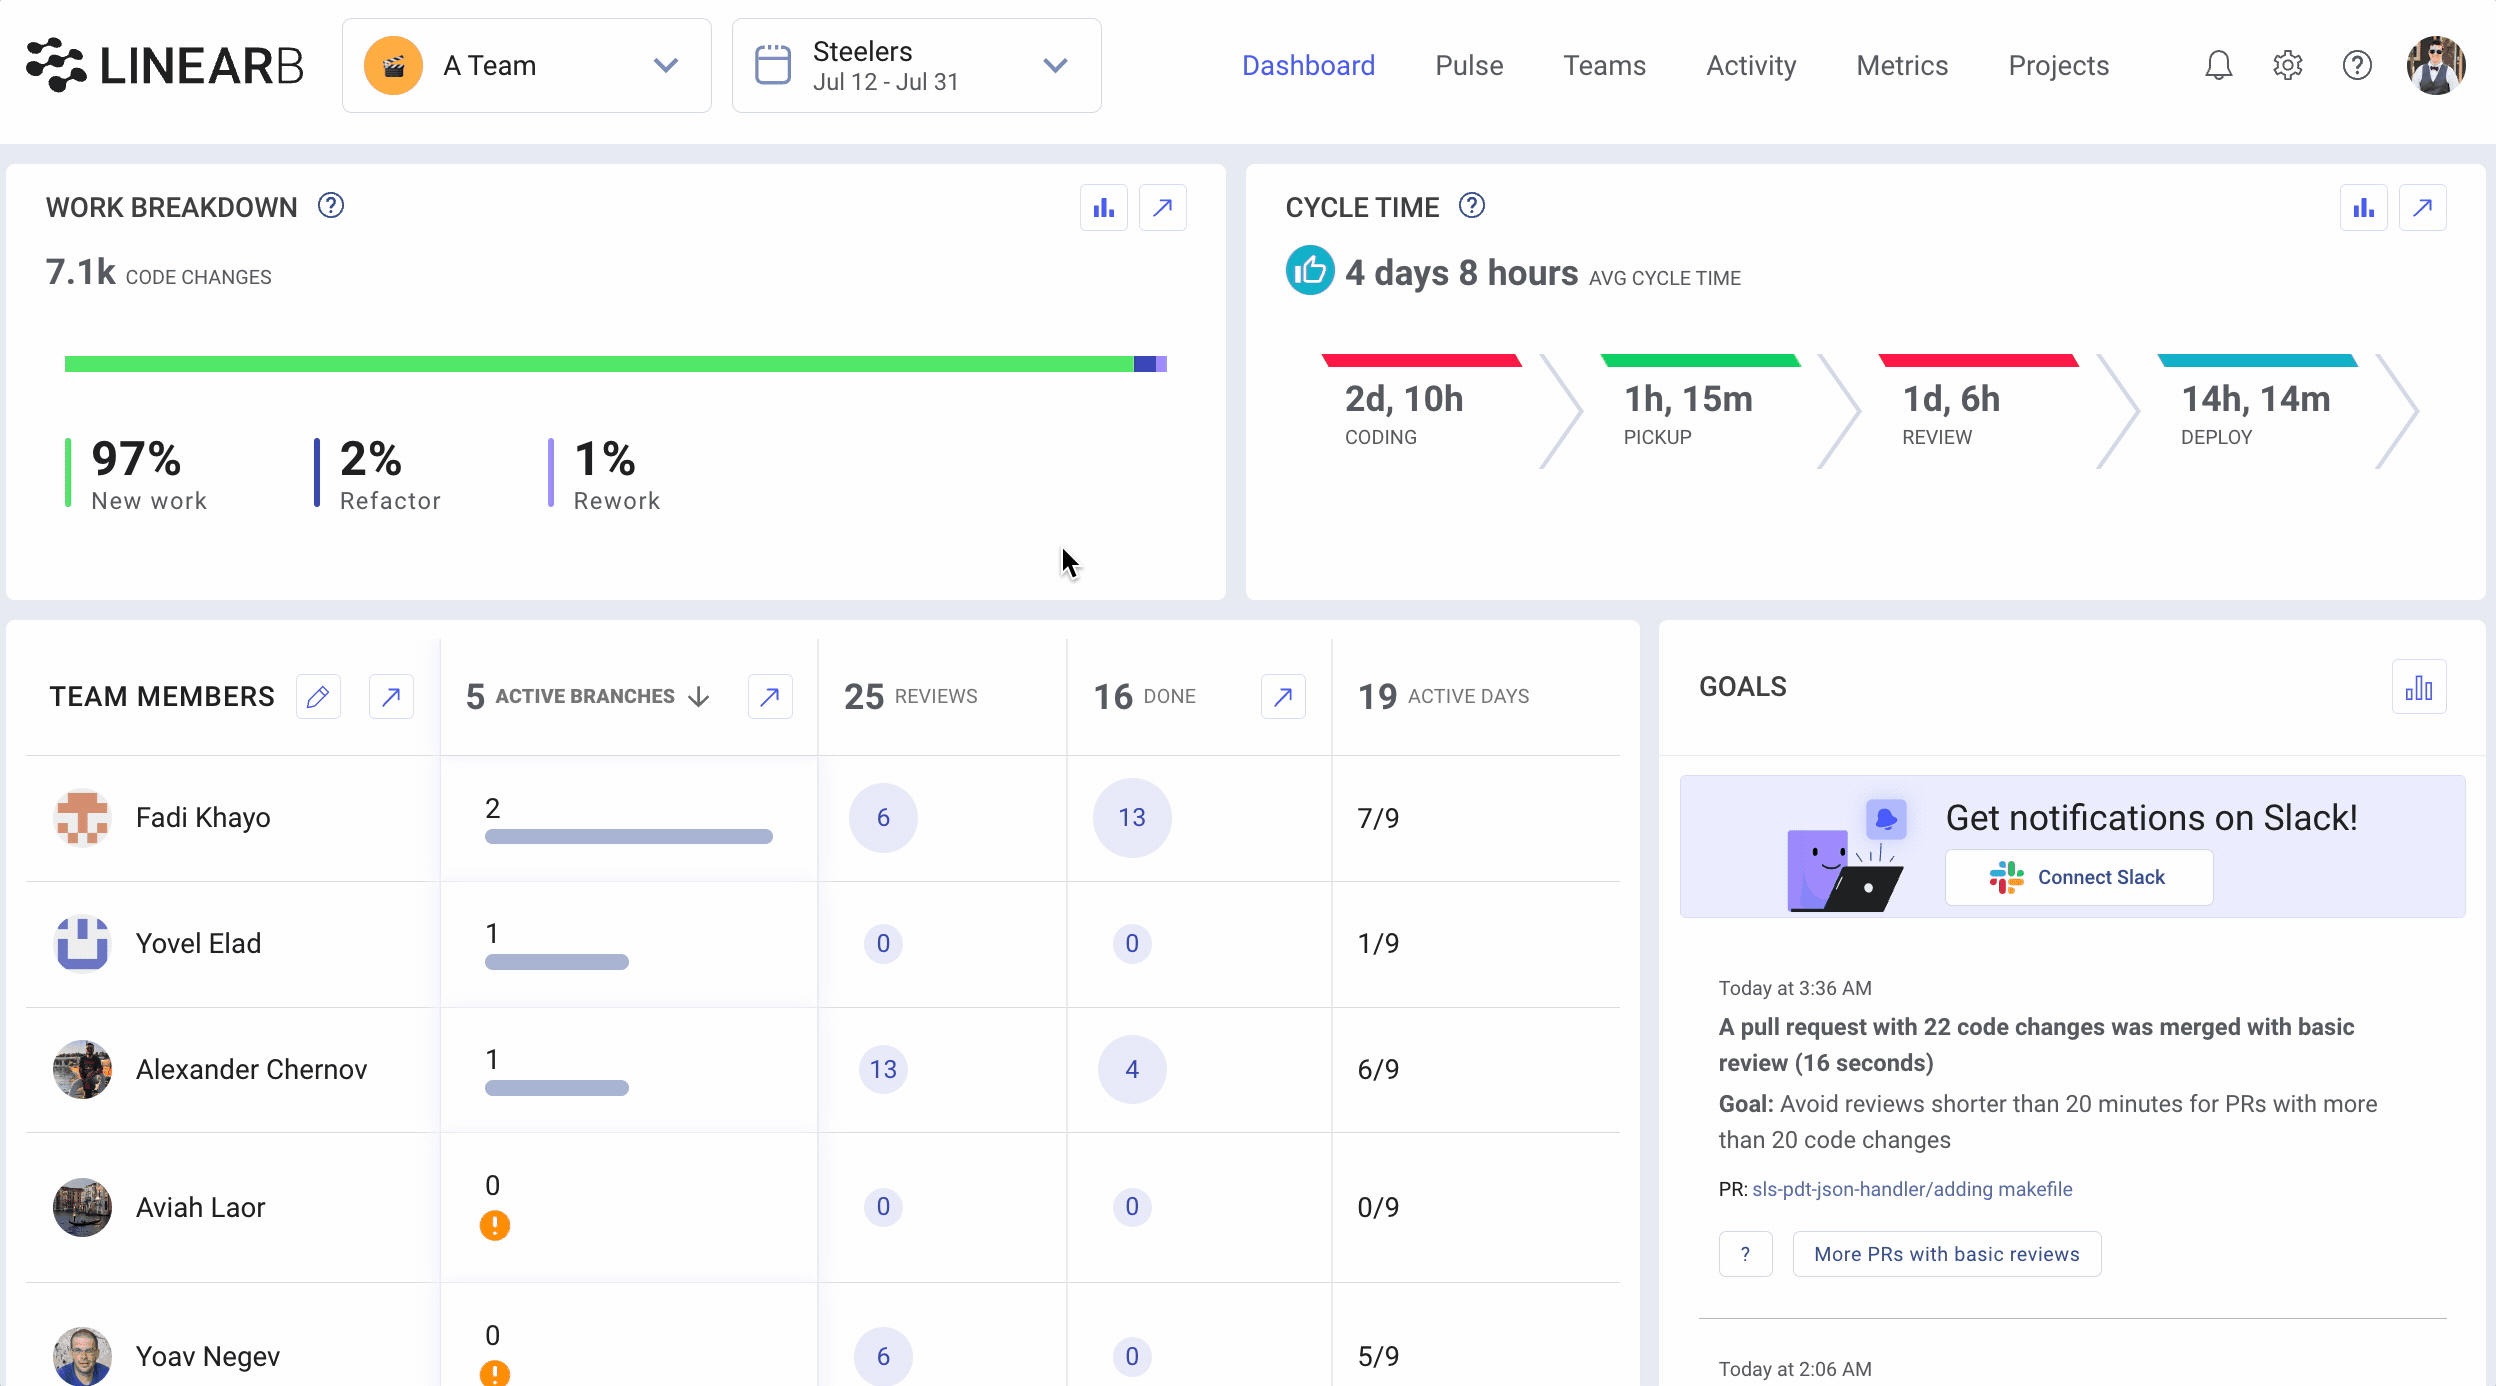The image size is (2496, 1386).
Task: Select Yoav Negev's name
Action: pyautogui.click(x=208, y=1356)
